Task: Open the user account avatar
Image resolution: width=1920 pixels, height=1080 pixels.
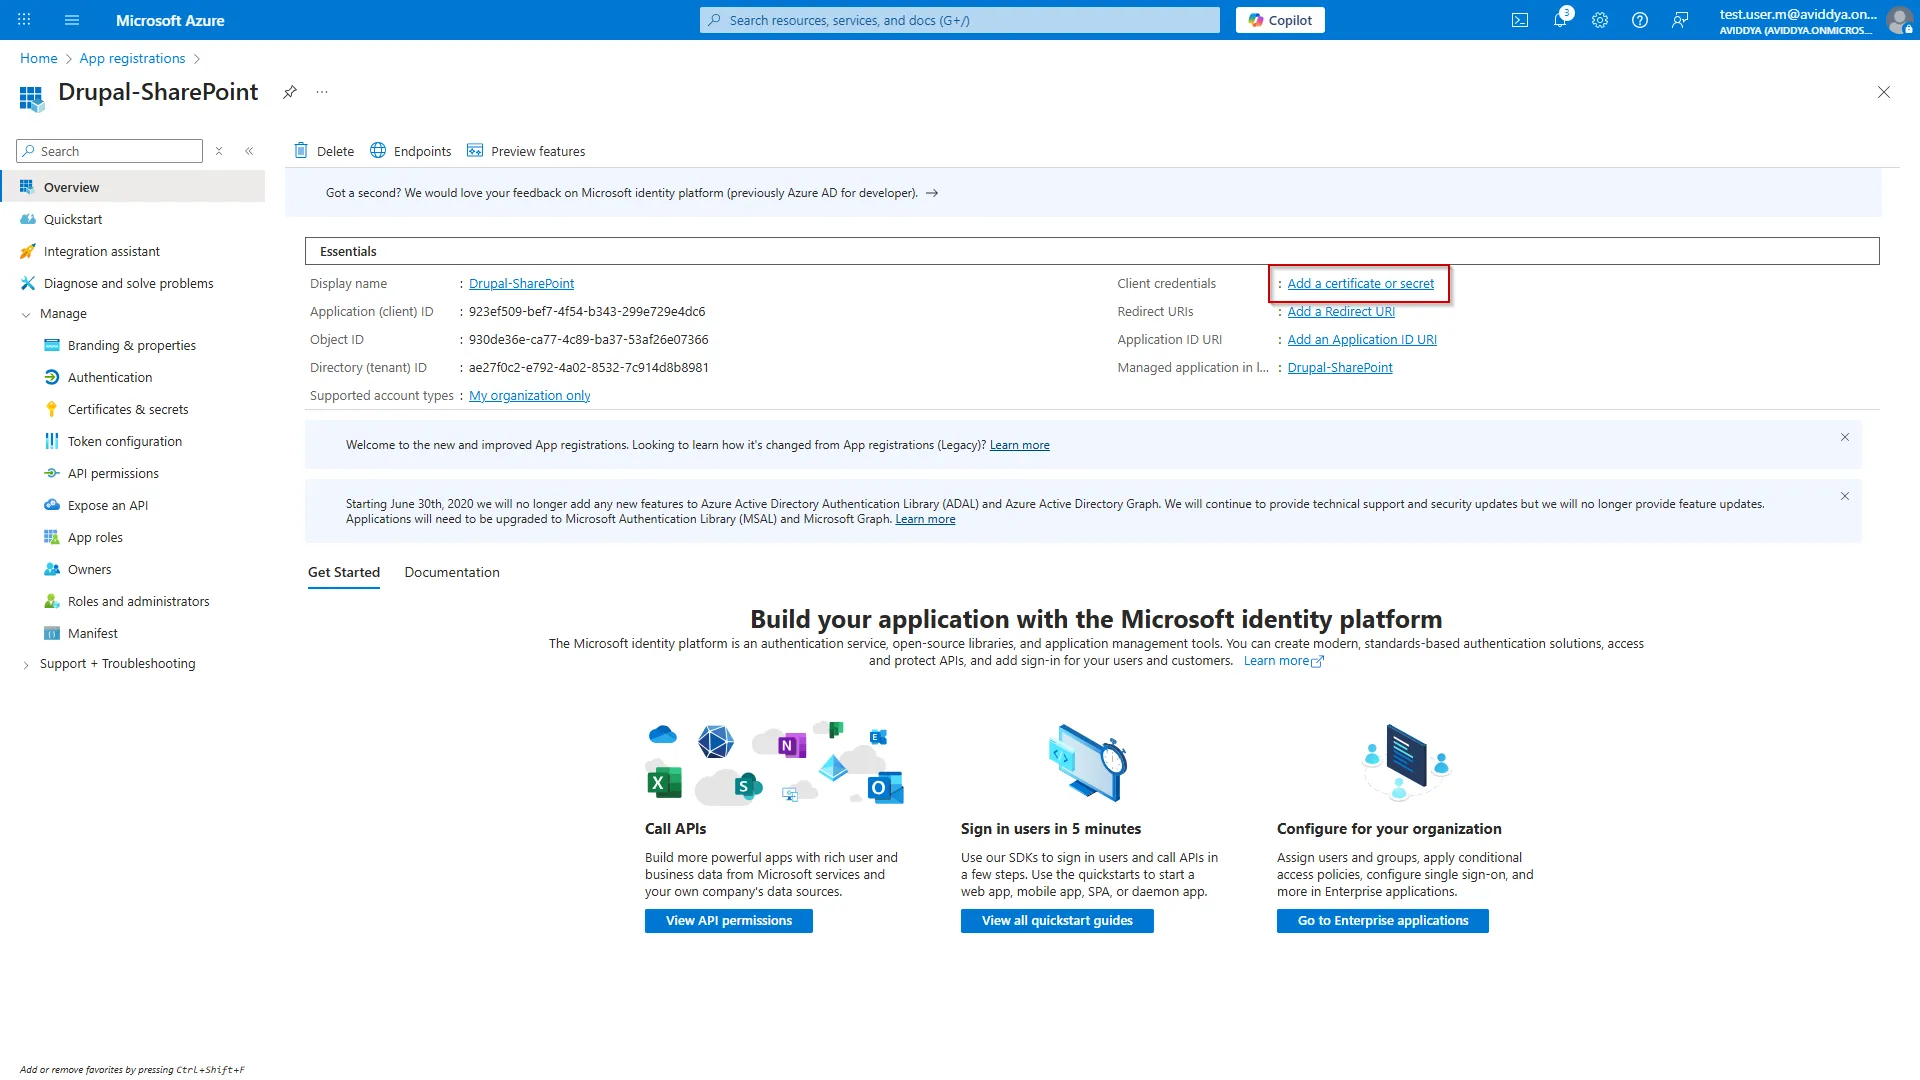Action: click(1898, 20)
